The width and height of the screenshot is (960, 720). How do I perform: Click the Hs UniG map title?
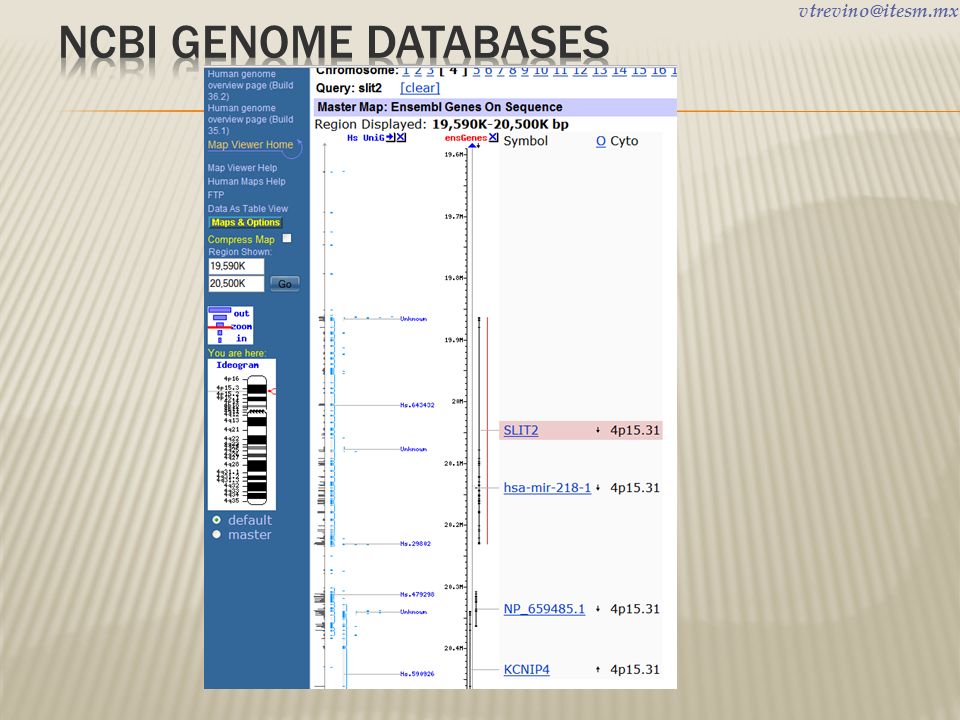[x=366, y=138]
